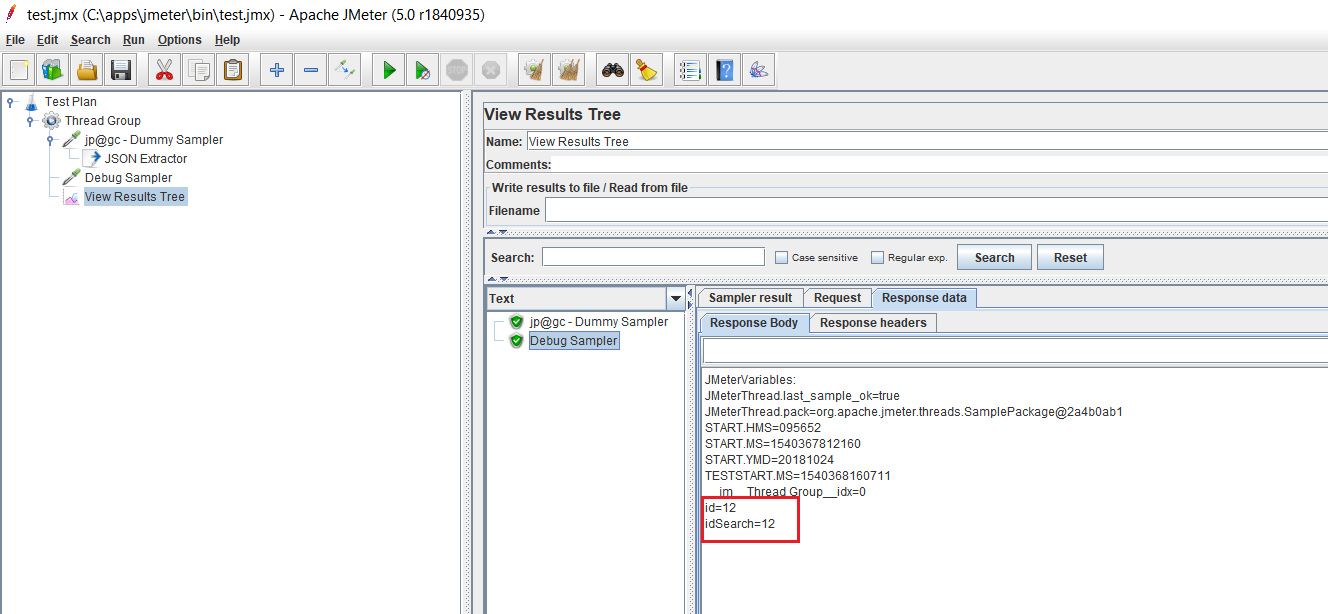Click the New test plan toolbar icon
Image resolution: width=1328 pixels, height=614 pixels.
tap(19, 70)
